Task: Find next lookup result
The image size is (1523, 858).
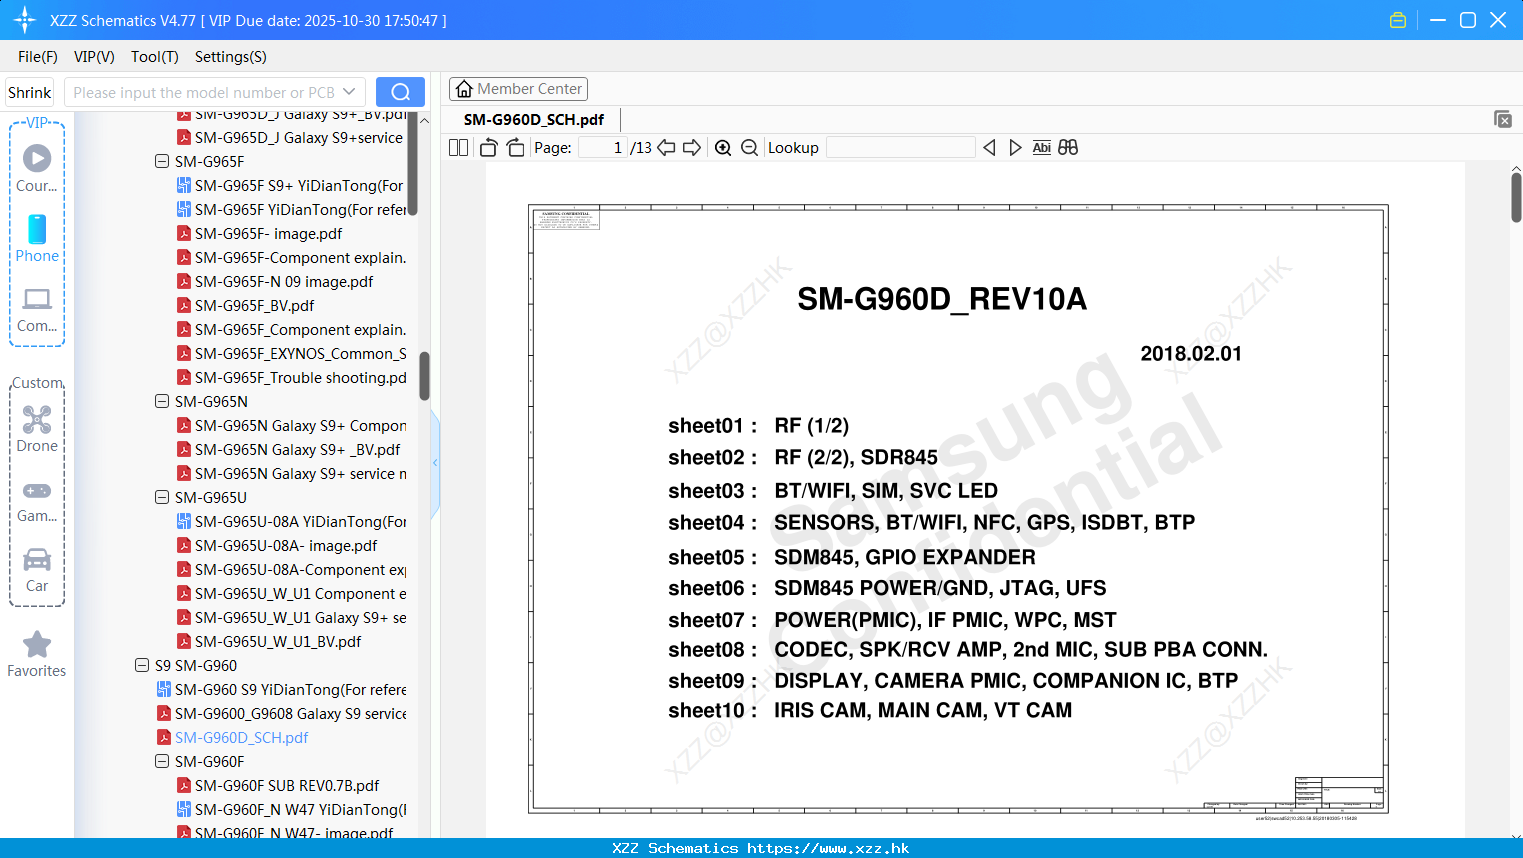Action: click(1015, 148)
